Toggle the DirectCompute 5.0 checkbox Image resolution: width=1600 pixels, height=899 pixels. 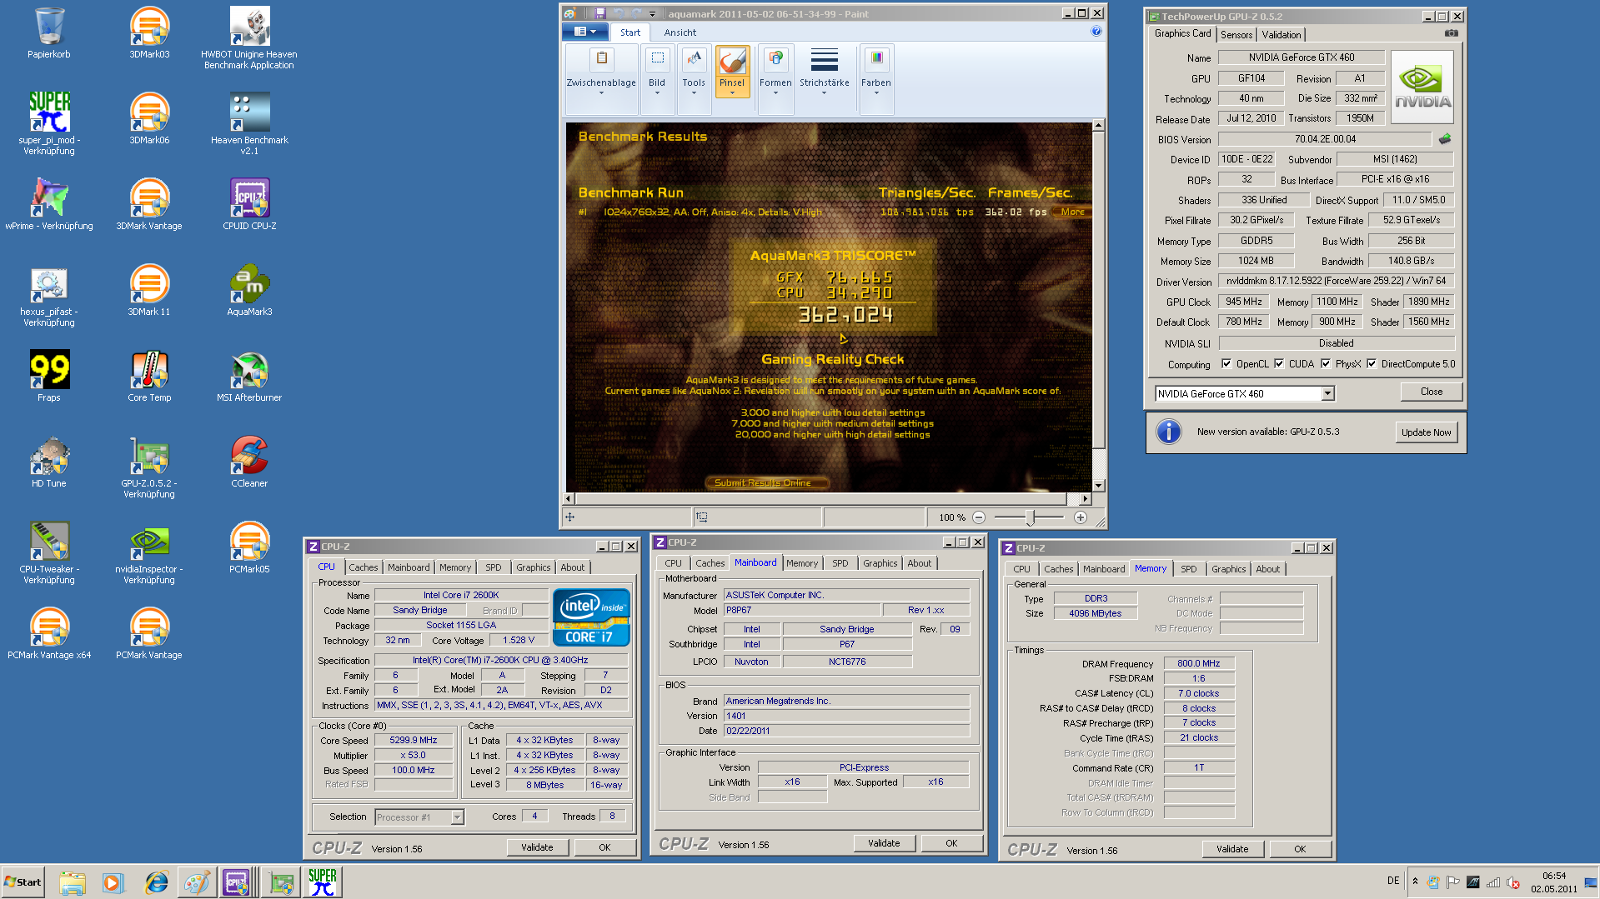pos(1371,364)
